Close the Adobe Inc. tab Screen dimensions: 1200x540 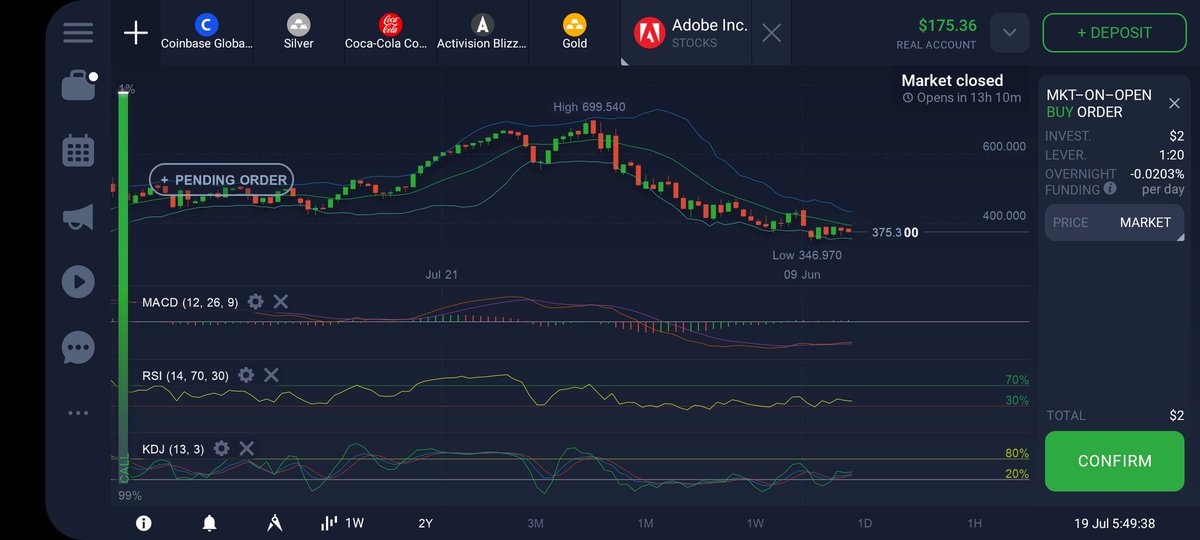coord(771,33)
